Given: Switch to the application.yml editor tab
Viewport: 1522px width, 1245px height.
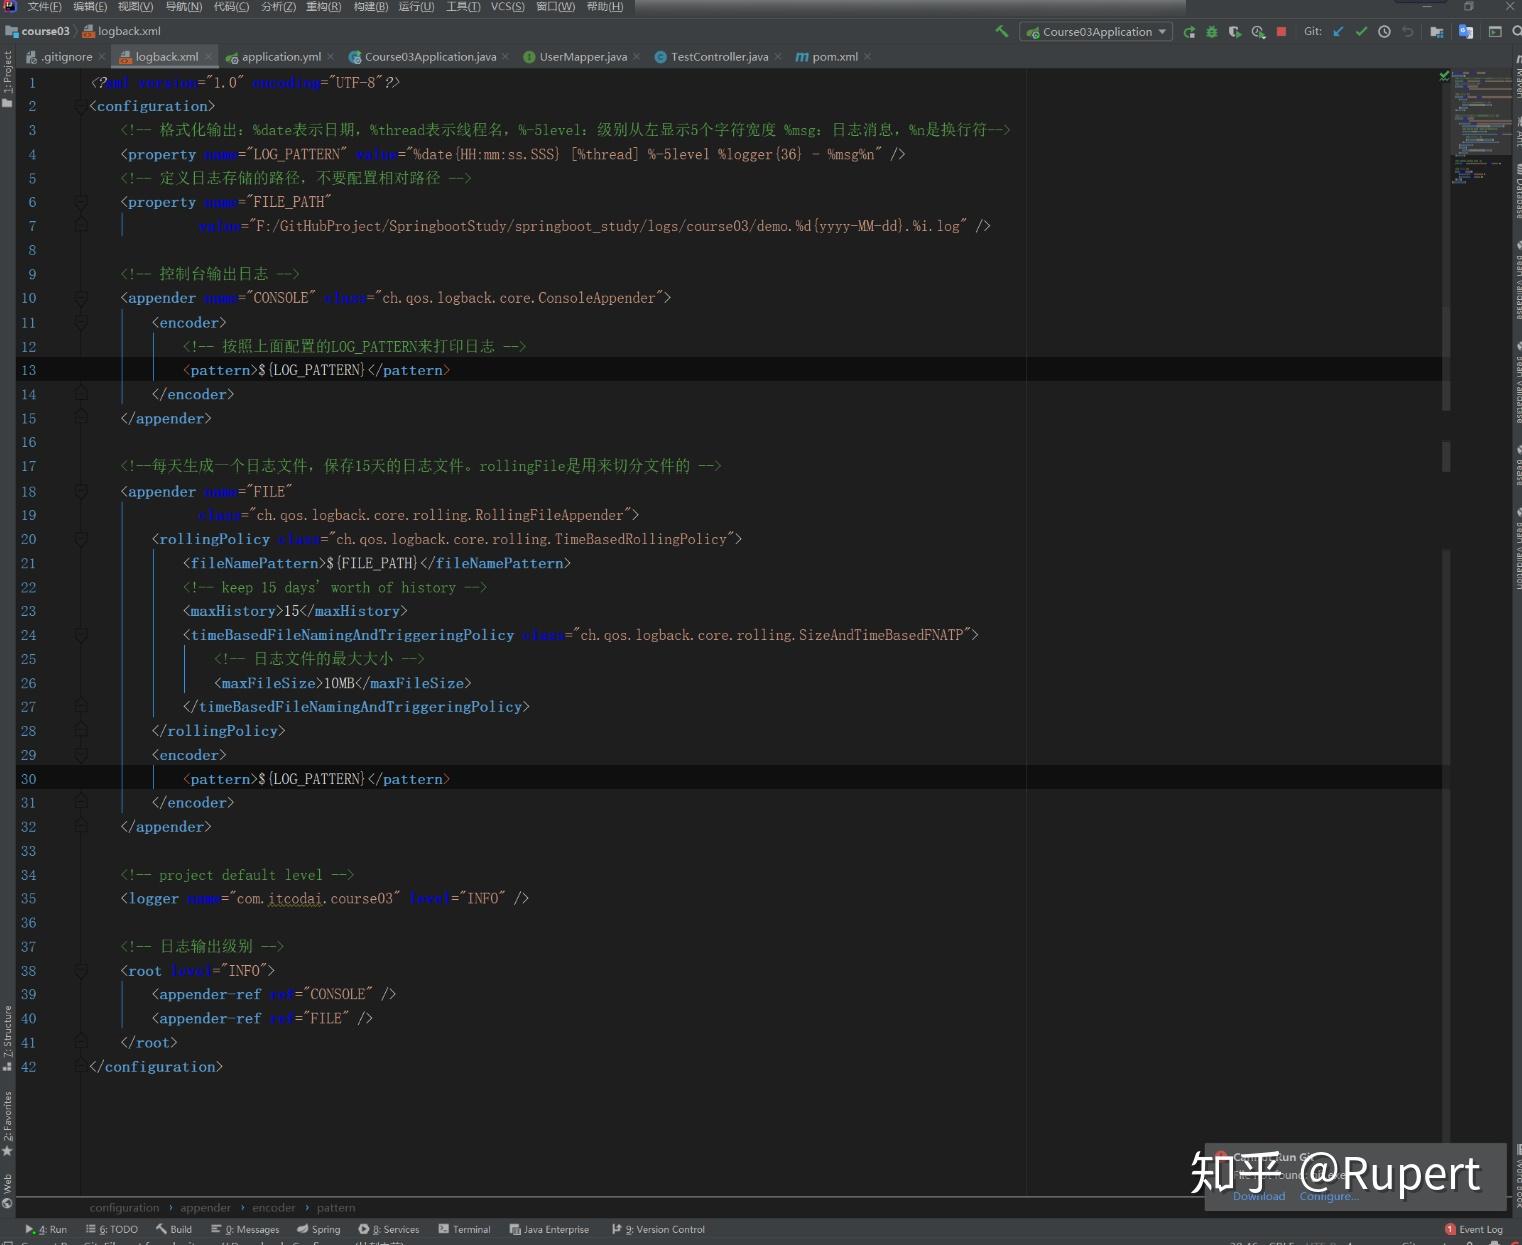Looking at the screenshot, I should pyautogui.click(x=280, y=57).
